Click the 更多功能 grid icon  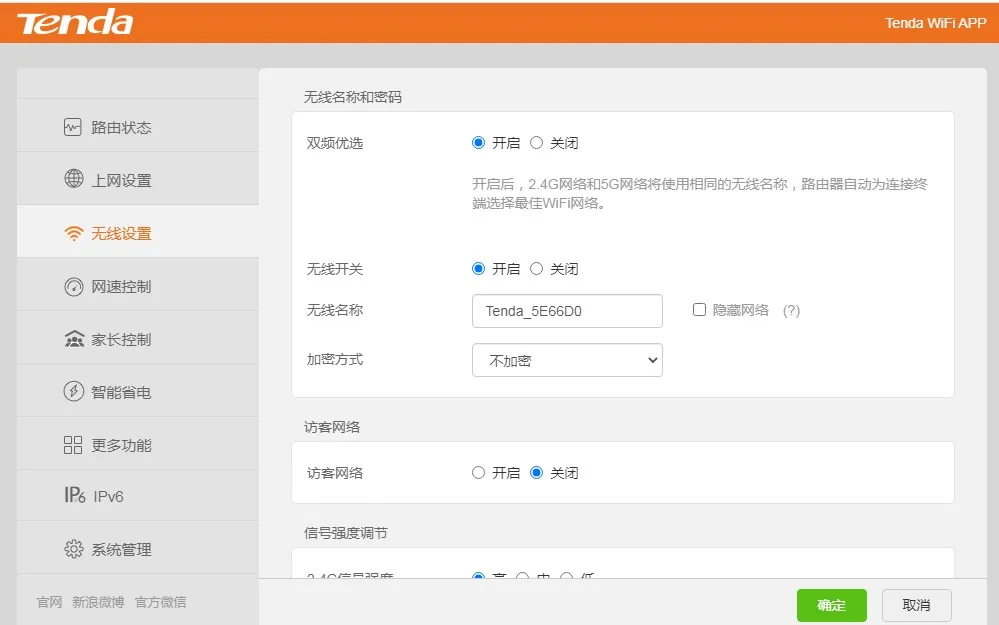tap(73, 445)
